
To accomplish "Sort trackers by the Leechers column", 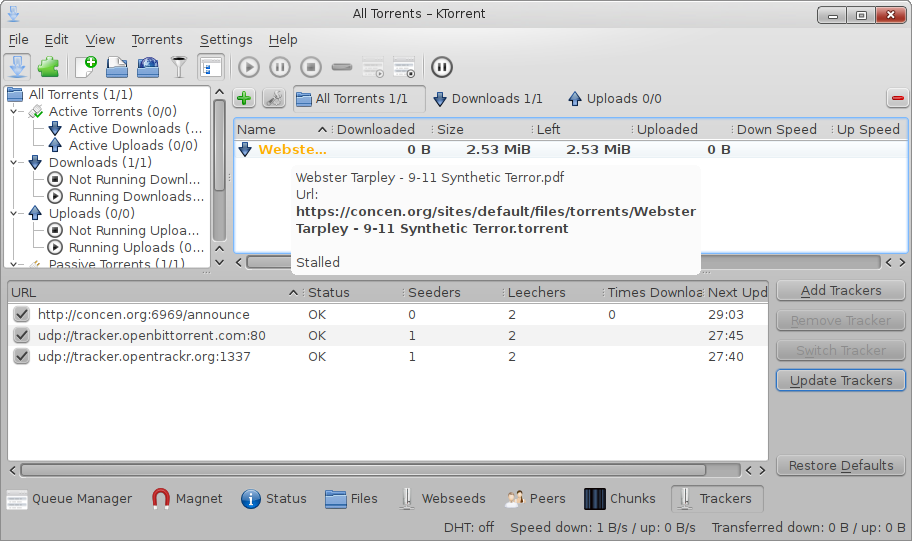I will pos(552,292).
